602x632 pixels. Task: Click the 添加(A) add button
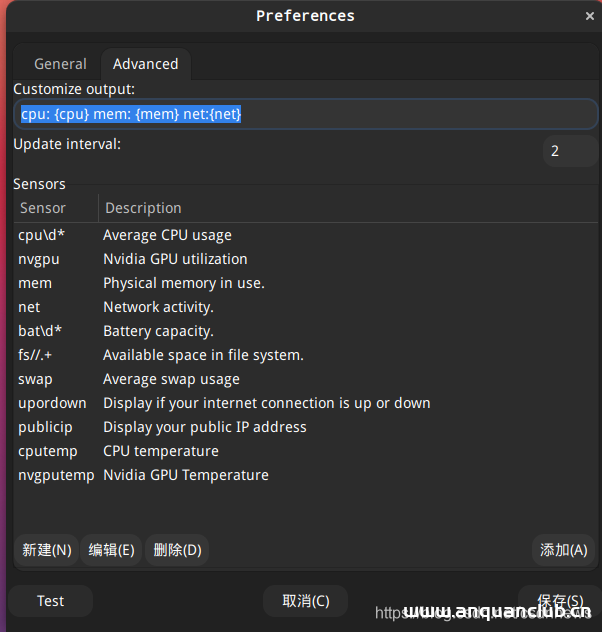pos(563,550)
